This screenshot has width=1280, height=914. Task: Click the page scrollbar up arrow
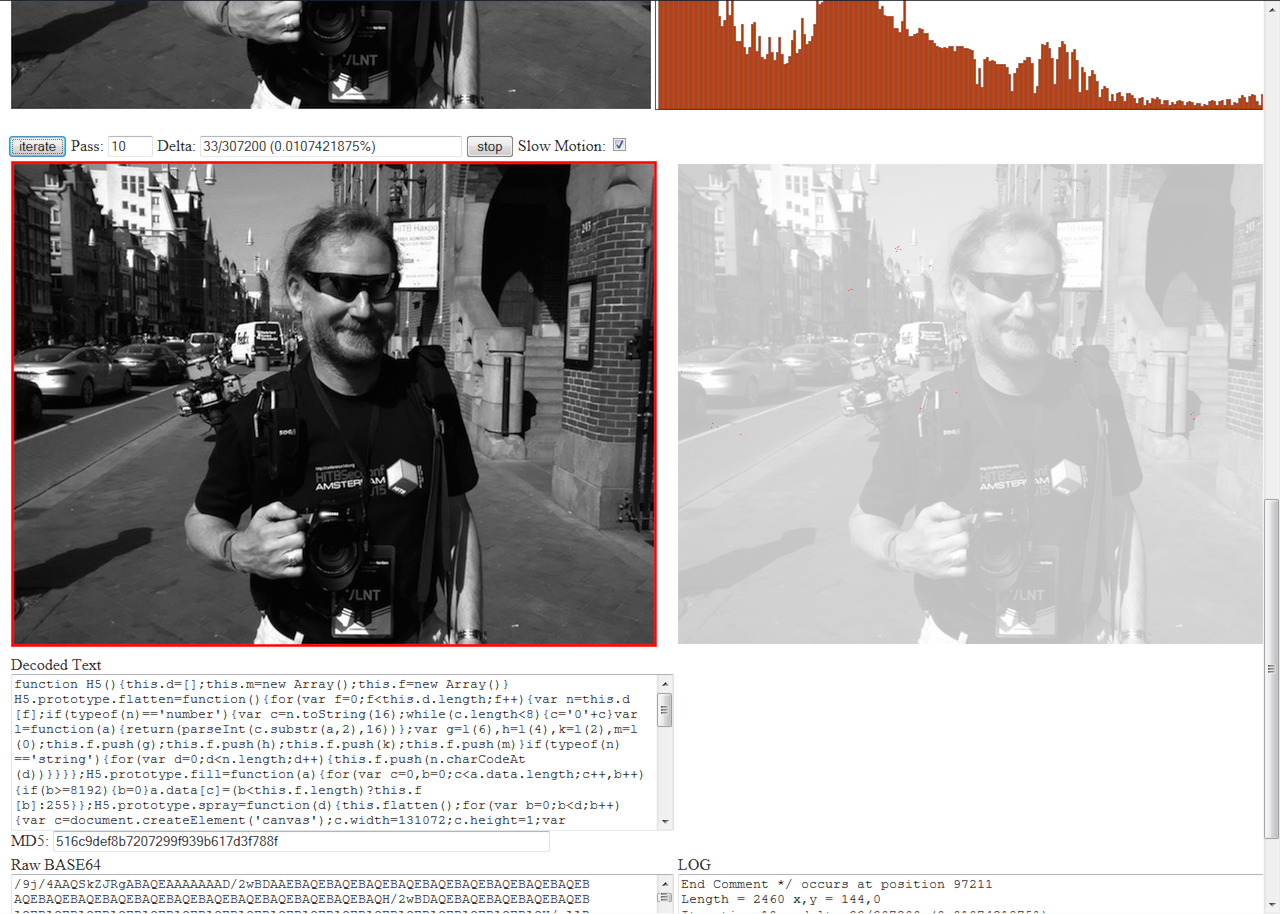1272,7
